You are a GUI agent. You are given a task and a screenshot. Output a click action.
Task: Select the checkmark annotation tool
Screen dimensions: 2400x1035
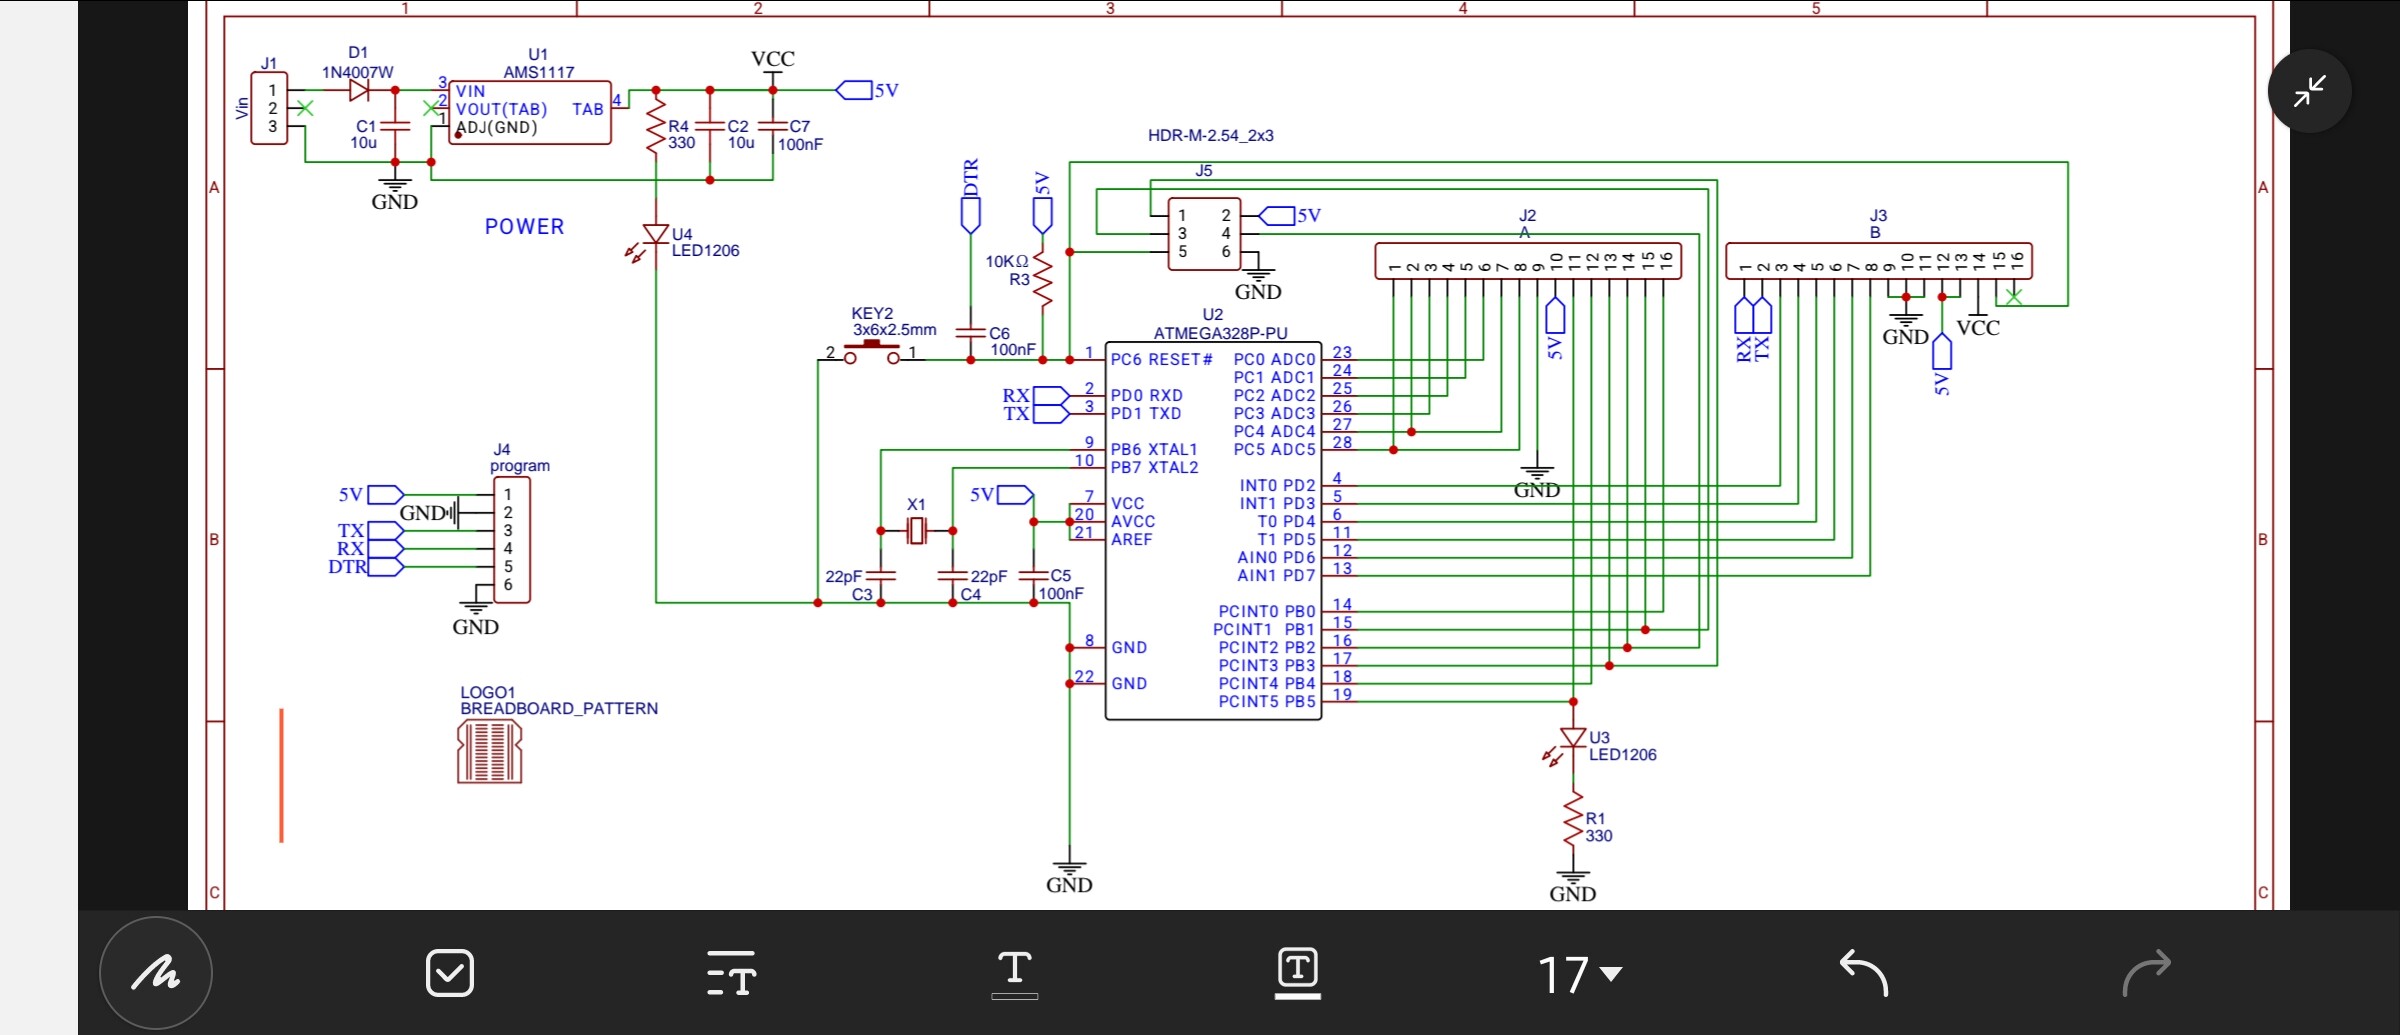point(449,972)
